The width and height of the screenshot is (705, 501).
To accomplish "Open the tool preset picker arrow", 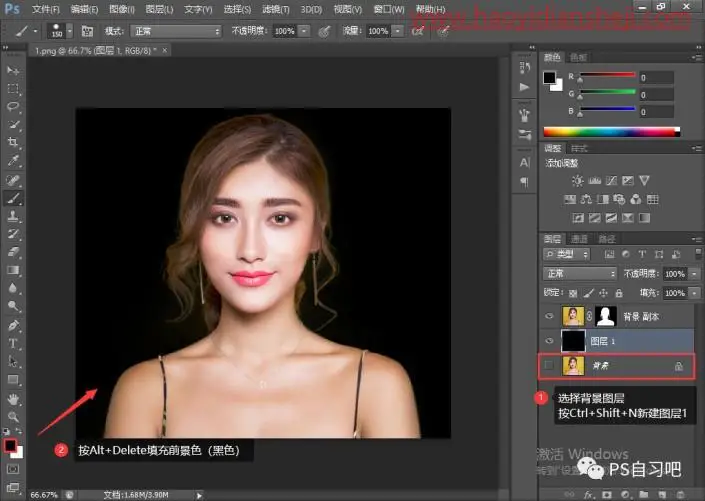I will [35, 31].
